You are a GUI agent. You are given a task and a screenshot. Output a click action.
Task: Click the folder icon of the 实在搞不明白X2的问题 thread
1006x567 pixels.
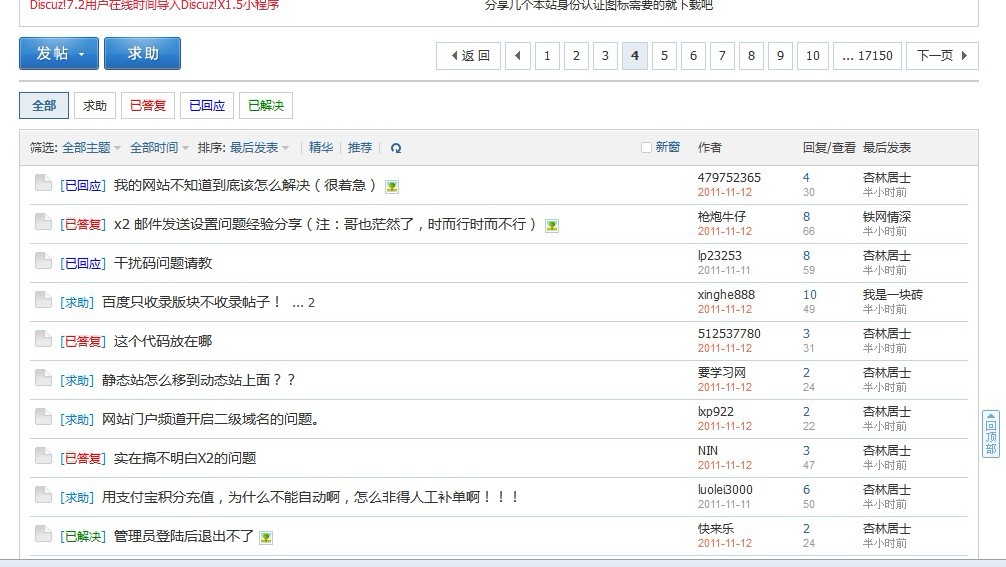coord(43,456)
